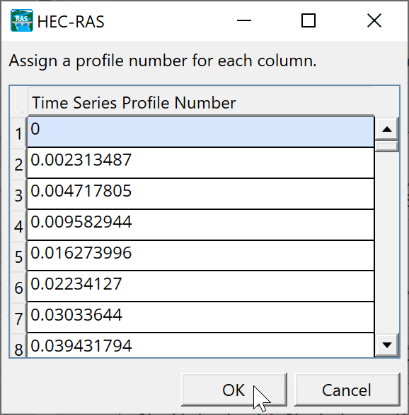Click the scroll up arrow
This screenshot has width=409, height=415.
[387, 129]
